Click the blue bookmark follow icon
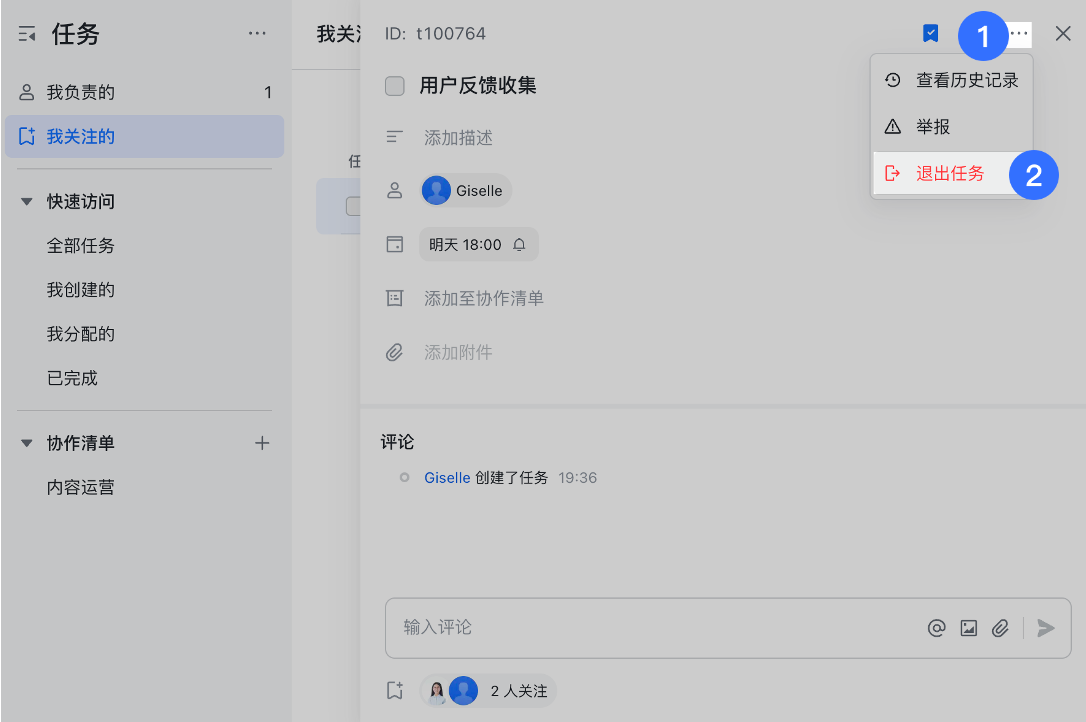The image size is (1086, 722). (930, 34)
